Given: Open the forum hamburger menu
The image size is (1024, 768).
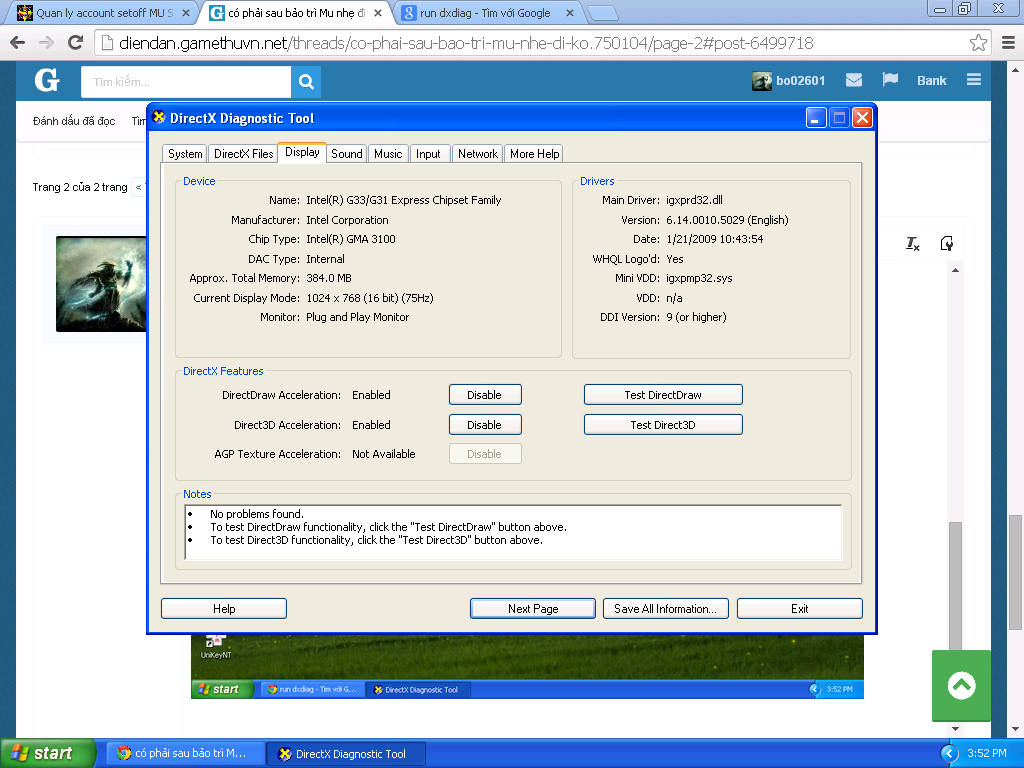Looking at the screenshot, I should click(974, 80).
